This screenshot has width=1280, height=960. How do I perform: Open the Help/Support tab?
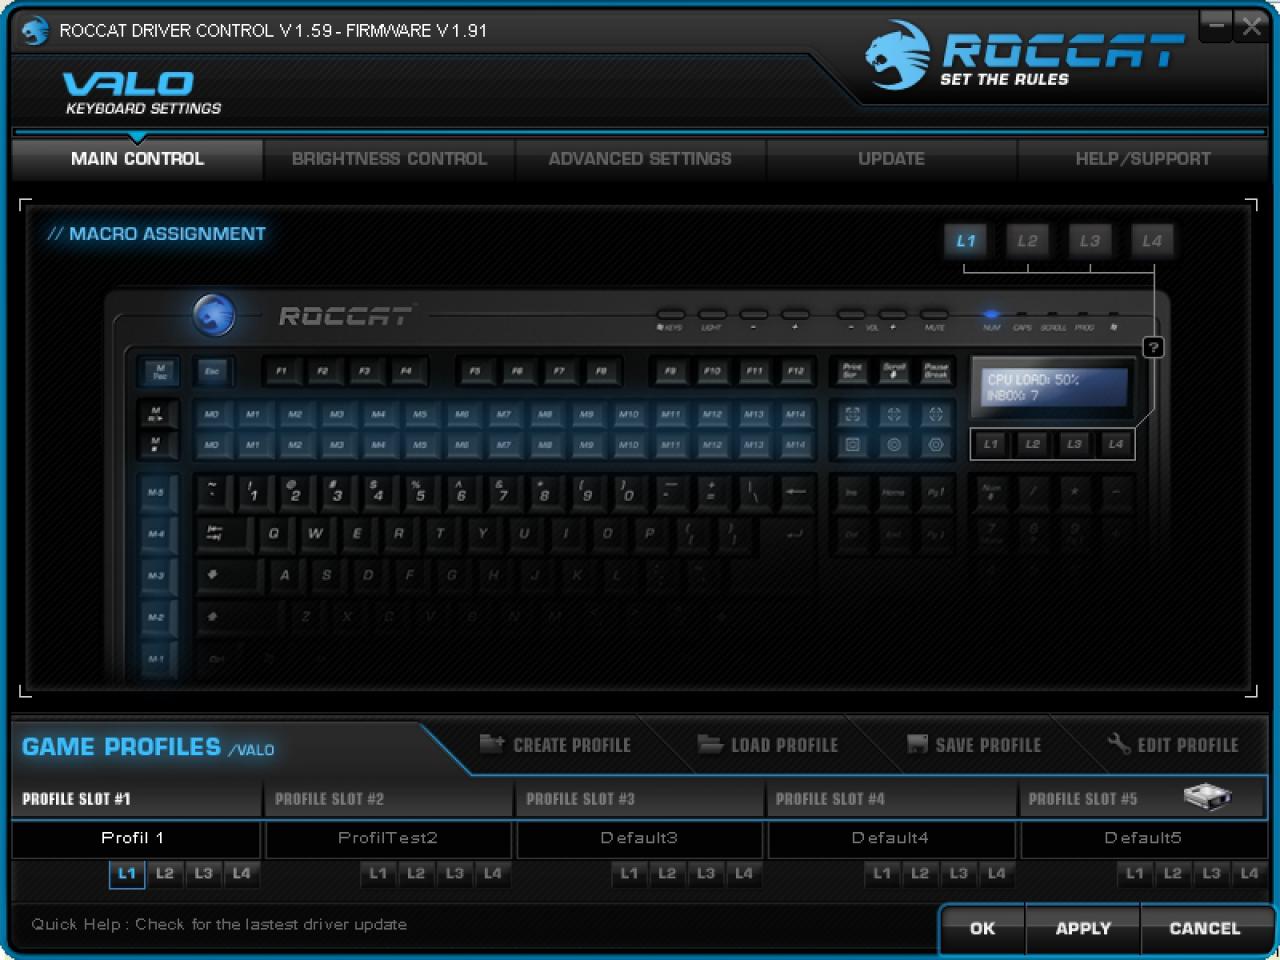click(1143, 159)
